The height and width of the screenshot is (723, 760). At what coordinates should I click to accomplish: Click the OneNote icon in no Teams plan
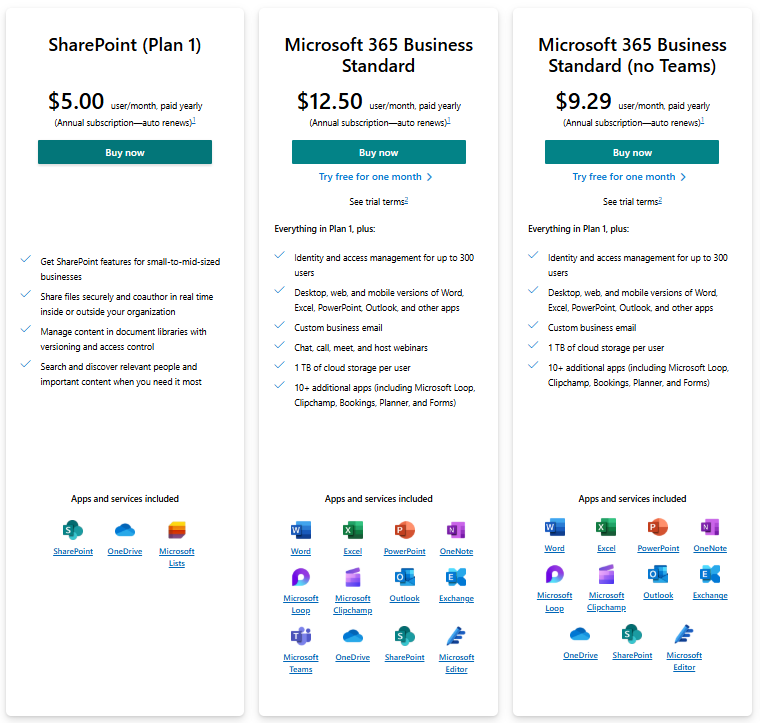click(x=710, y=527)
